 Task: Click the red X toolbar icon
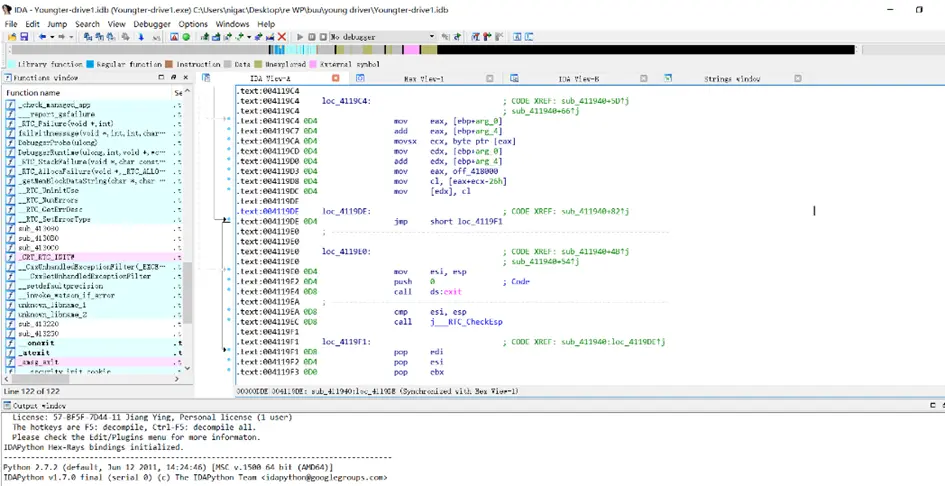tap(282, 37)
